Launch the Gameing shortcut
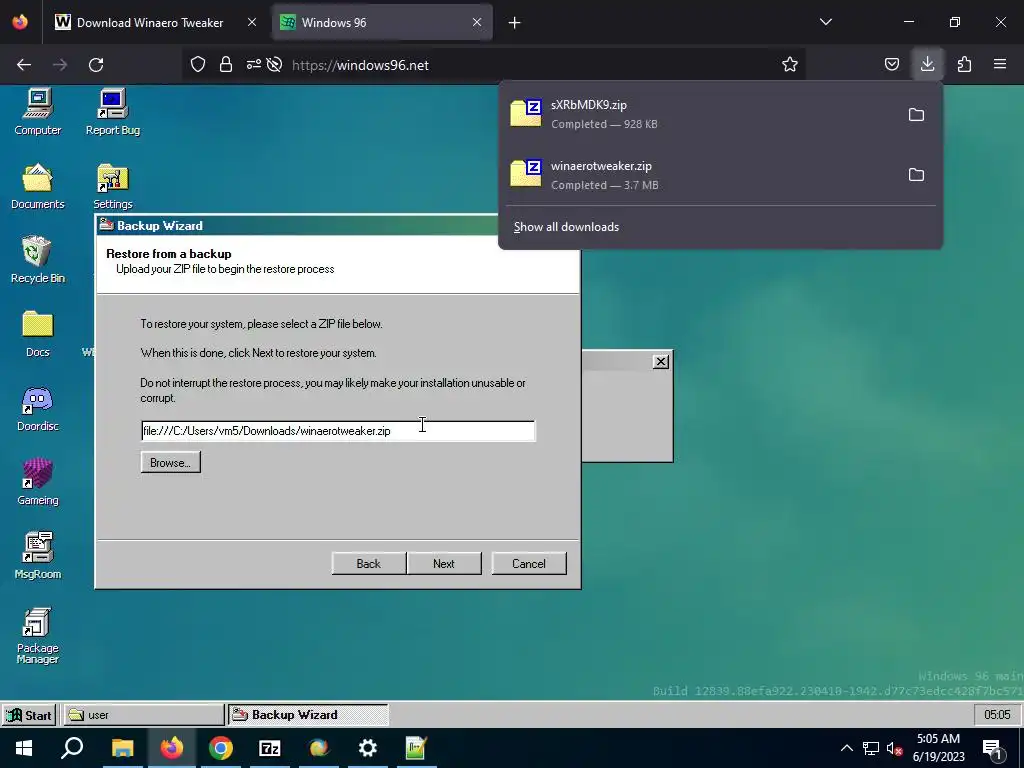This screenshot has height=768, width=1024. [x=37, y=481]
